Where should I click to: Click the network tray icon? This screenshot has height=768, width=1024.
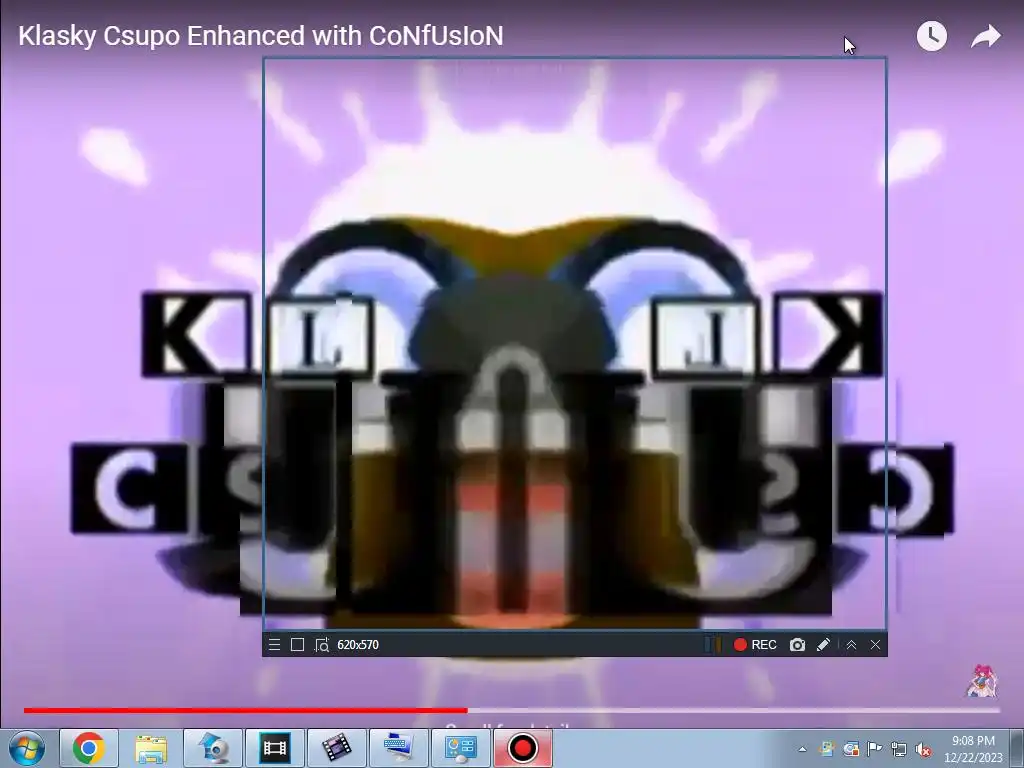click(x=899, y=749)
